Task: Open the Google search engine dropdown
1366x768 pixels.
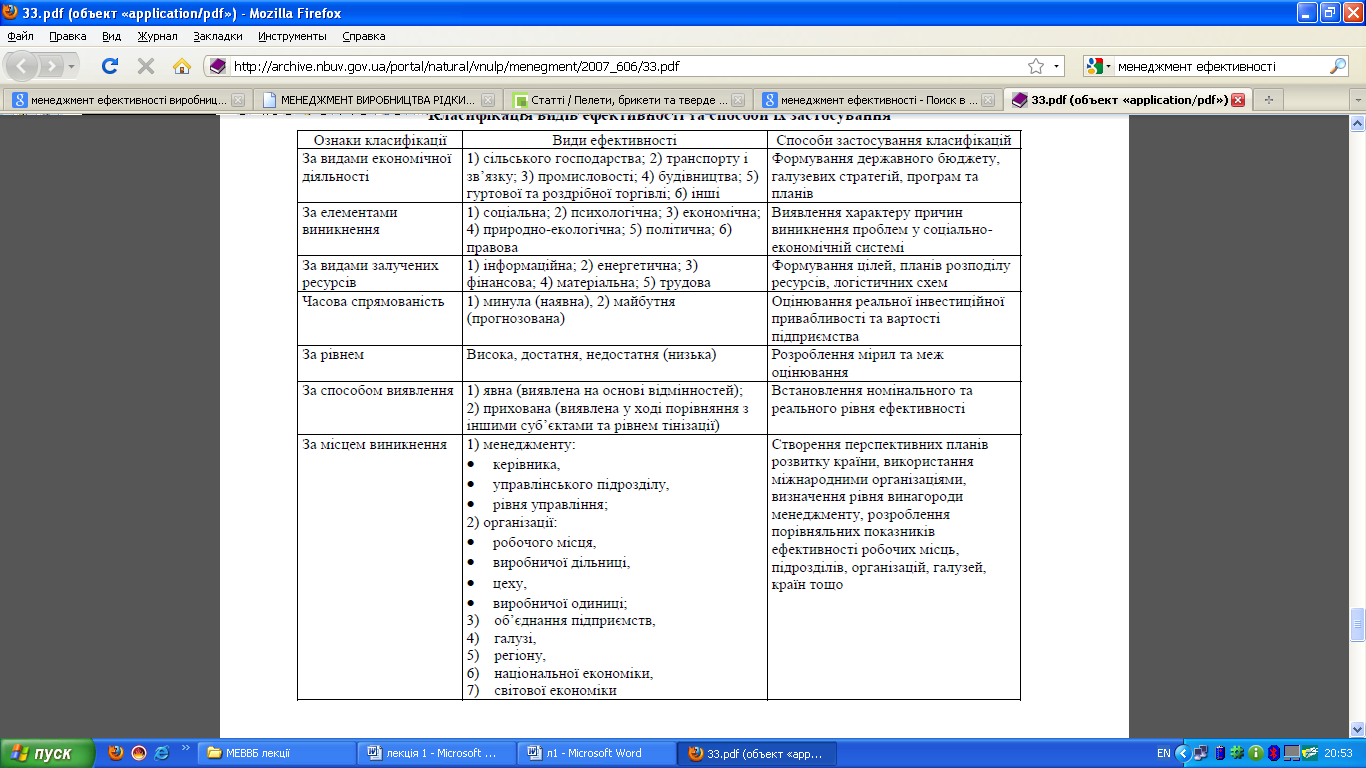Action: (x=1099, y=66)
